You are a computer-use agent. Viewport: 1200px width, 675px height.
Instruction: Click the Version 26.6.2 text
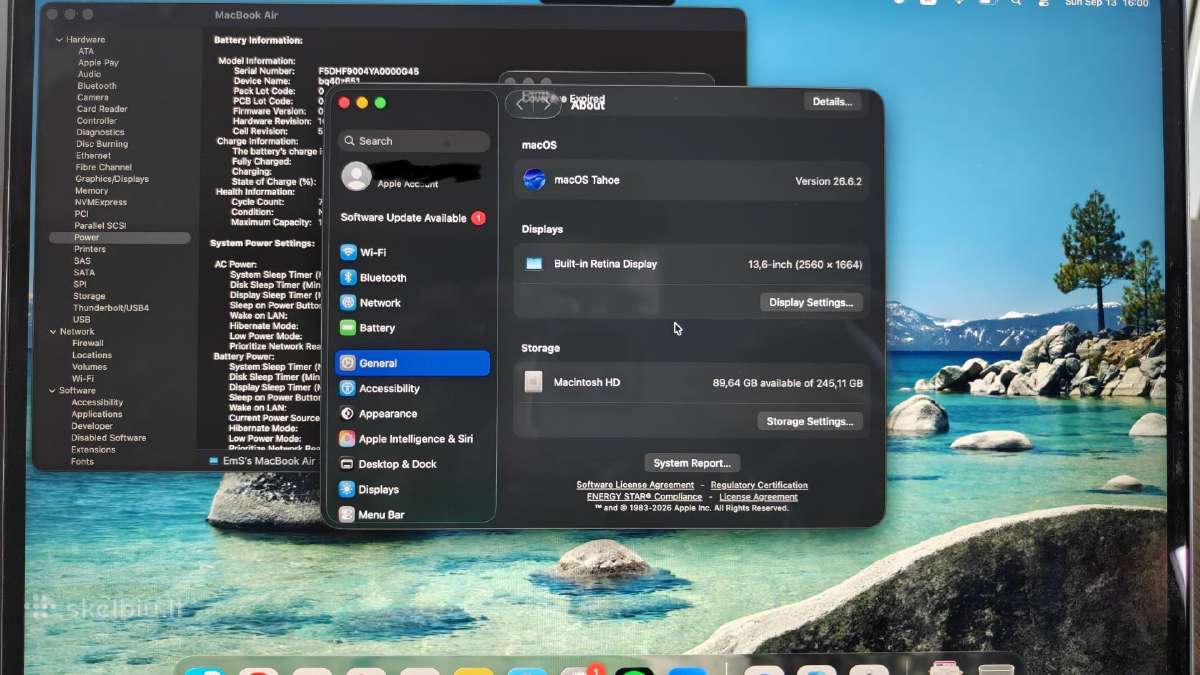(x=828, y=181)
